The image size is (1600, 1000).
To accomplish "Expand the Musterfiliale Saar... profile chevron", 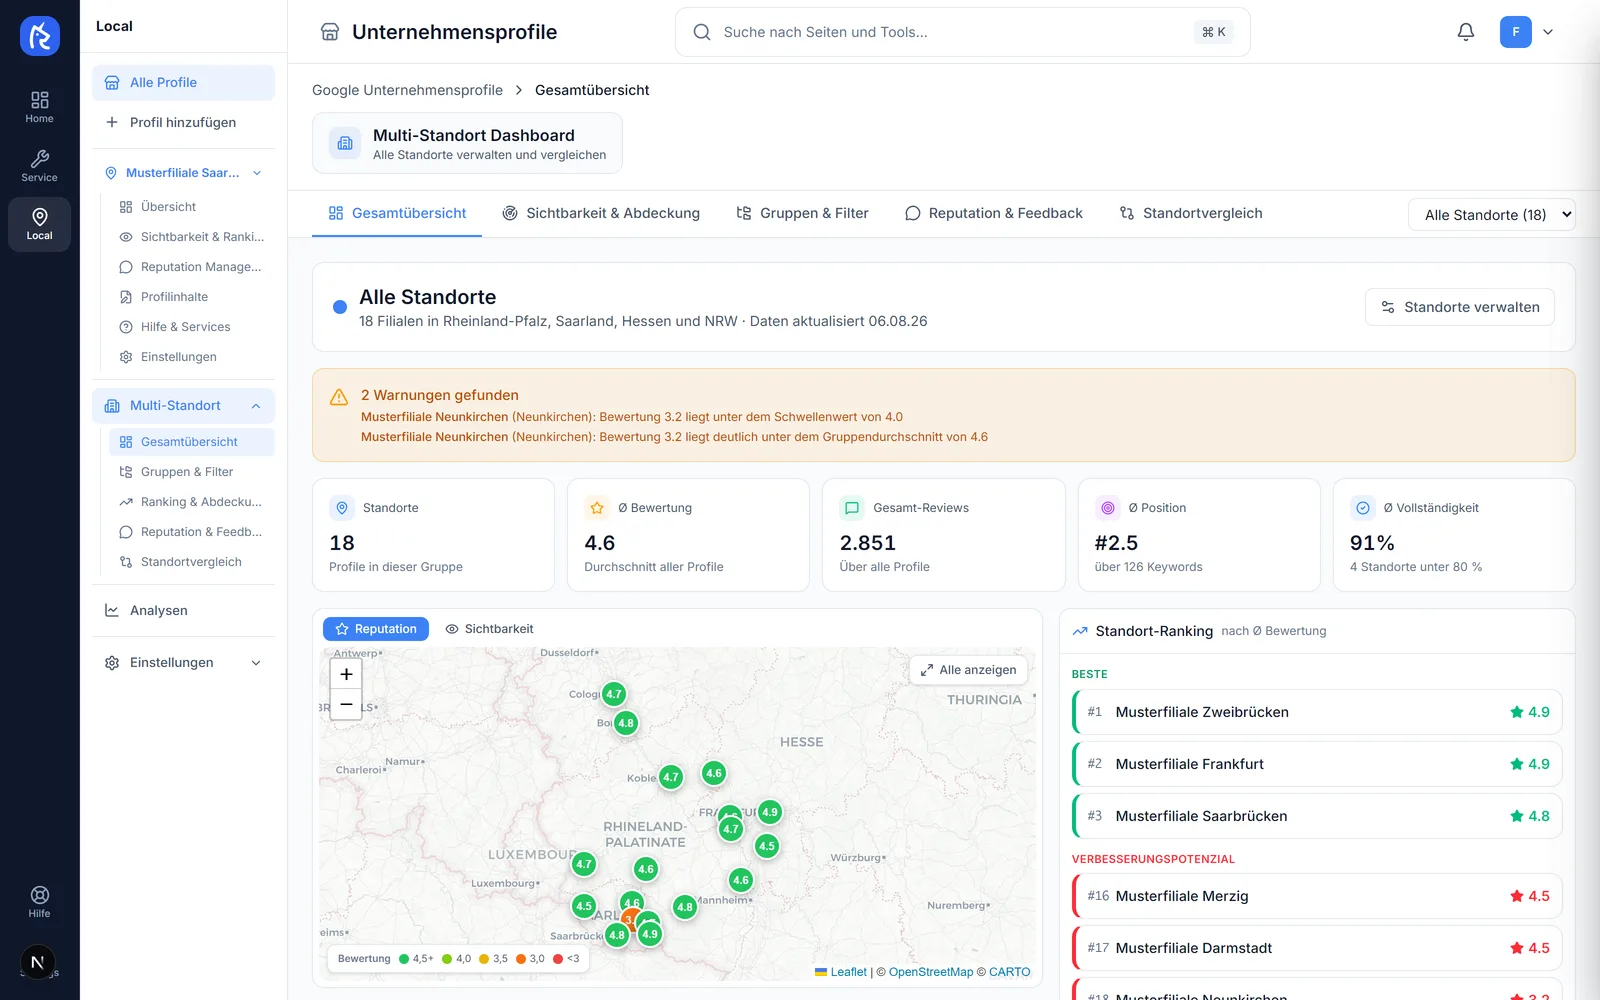I will pos(257,173).
